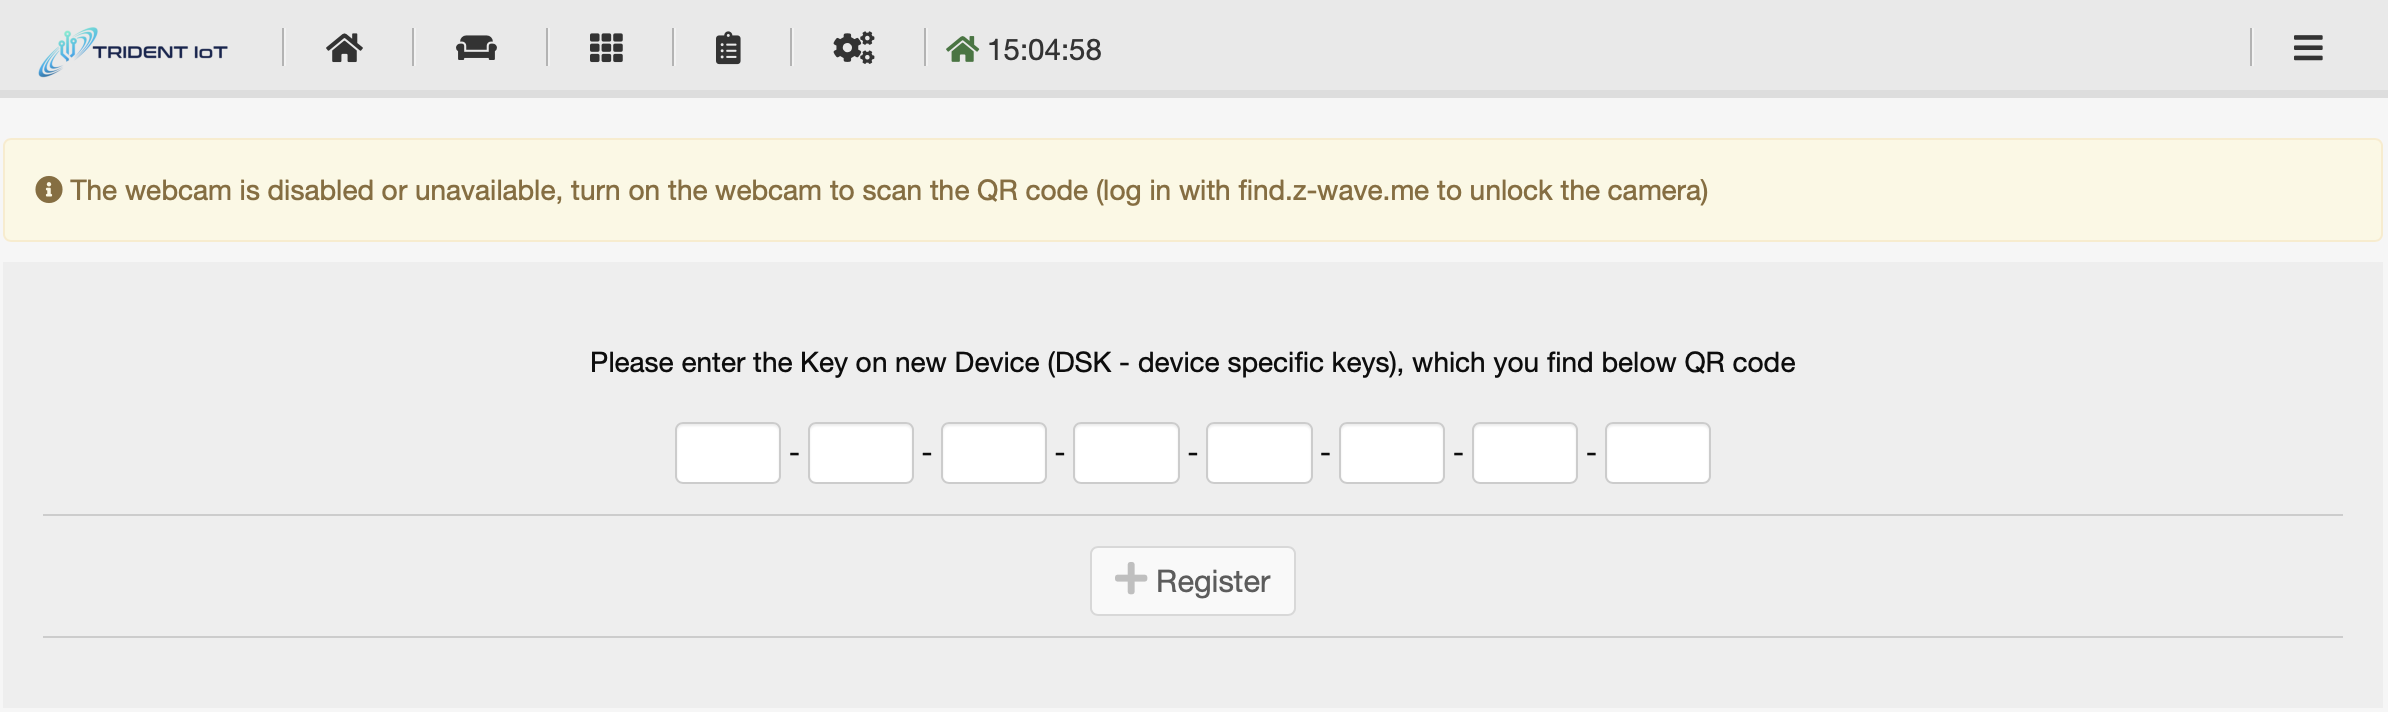Image resolution: width=2388 pixels, height=712 pixels.
Task: Click the green house status icon
Action: (x=962, y=49)
